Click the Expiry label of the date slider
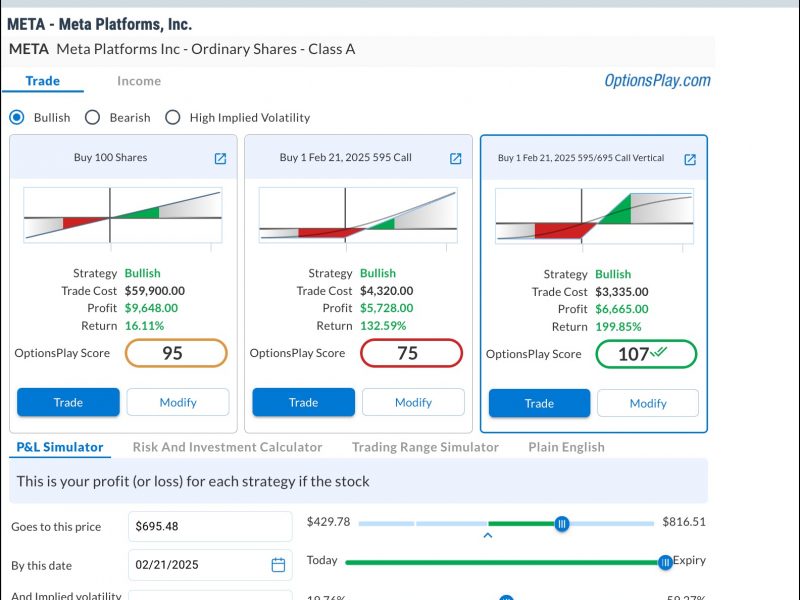 (689, 560)
